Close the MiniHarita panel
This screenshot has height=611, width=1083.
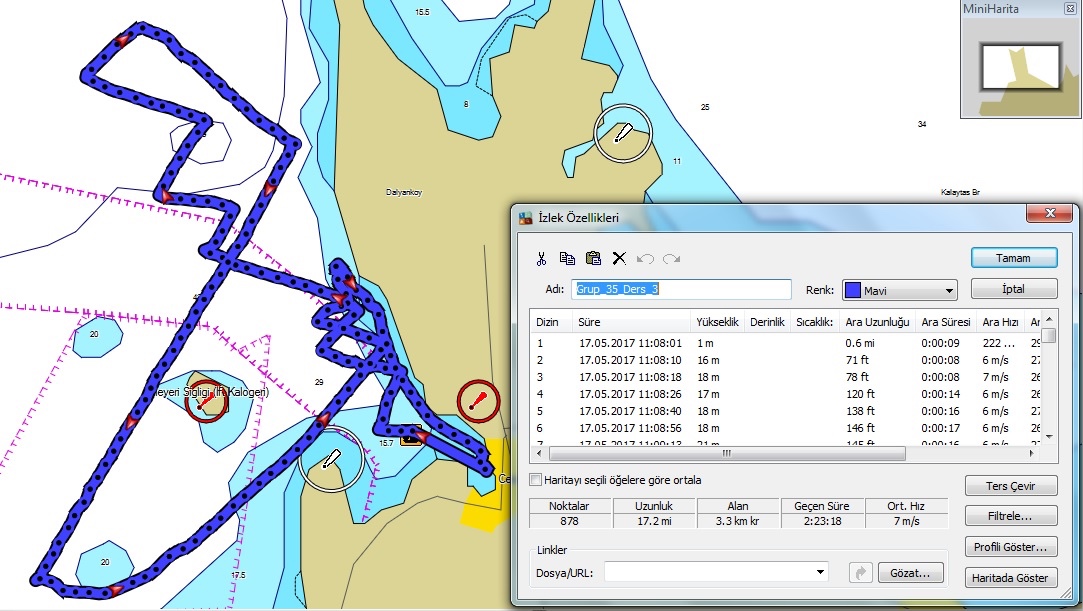coord(1070,9)
